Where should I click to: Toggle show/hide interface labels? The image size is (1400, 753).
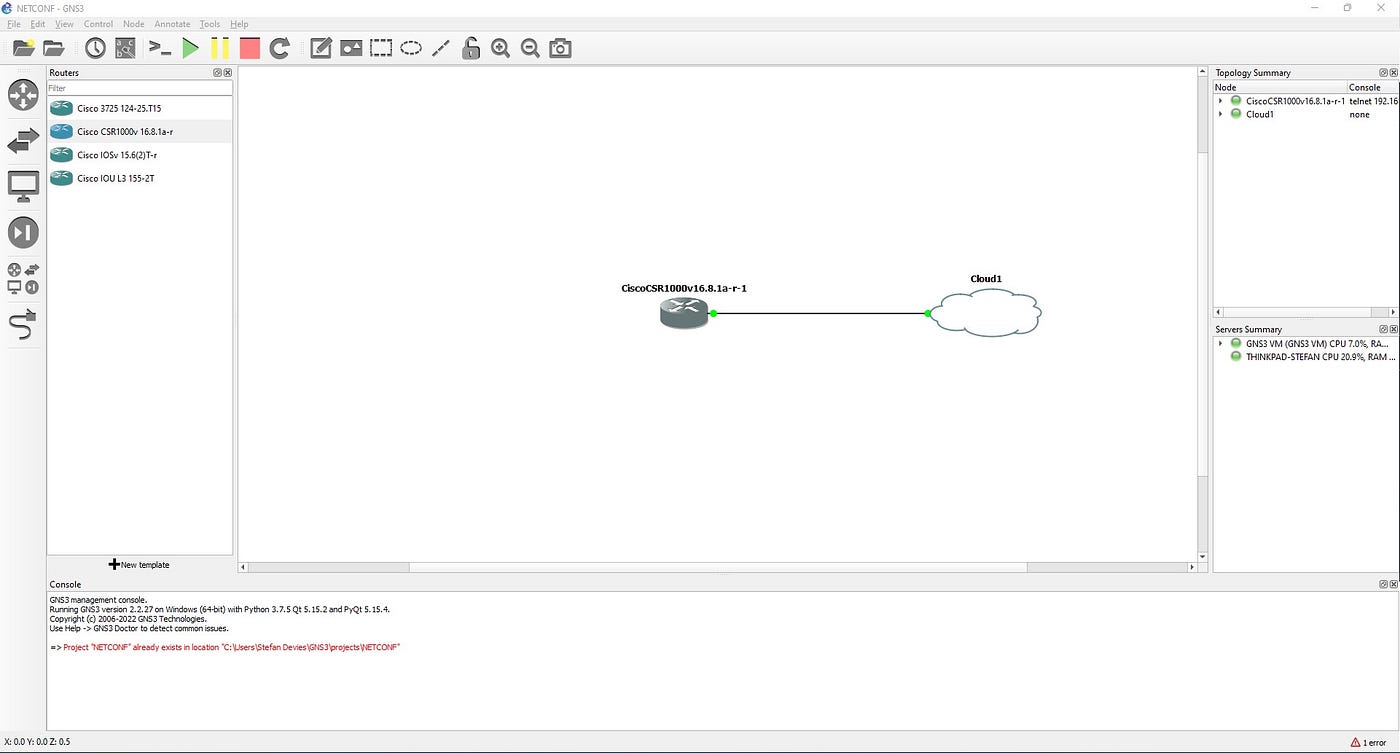125,48
